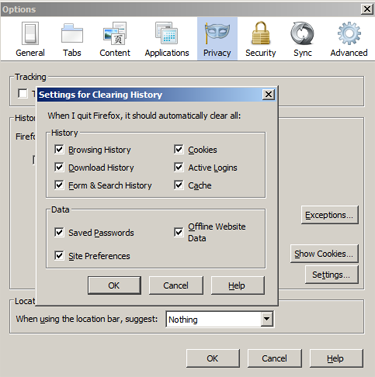Open the Security padlock icon pane
Screen dimensions: 375x377
click(261, 34)
